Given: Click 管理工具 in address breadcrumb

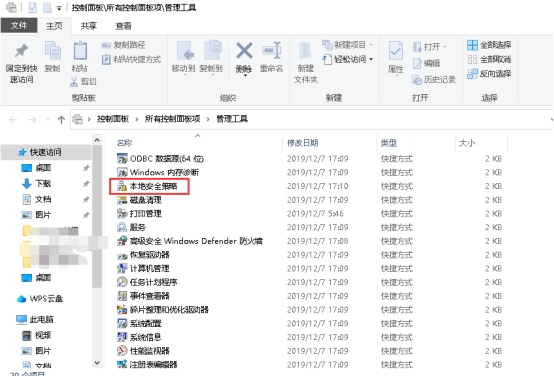Looking at the screenshot, I should [232, 119].
